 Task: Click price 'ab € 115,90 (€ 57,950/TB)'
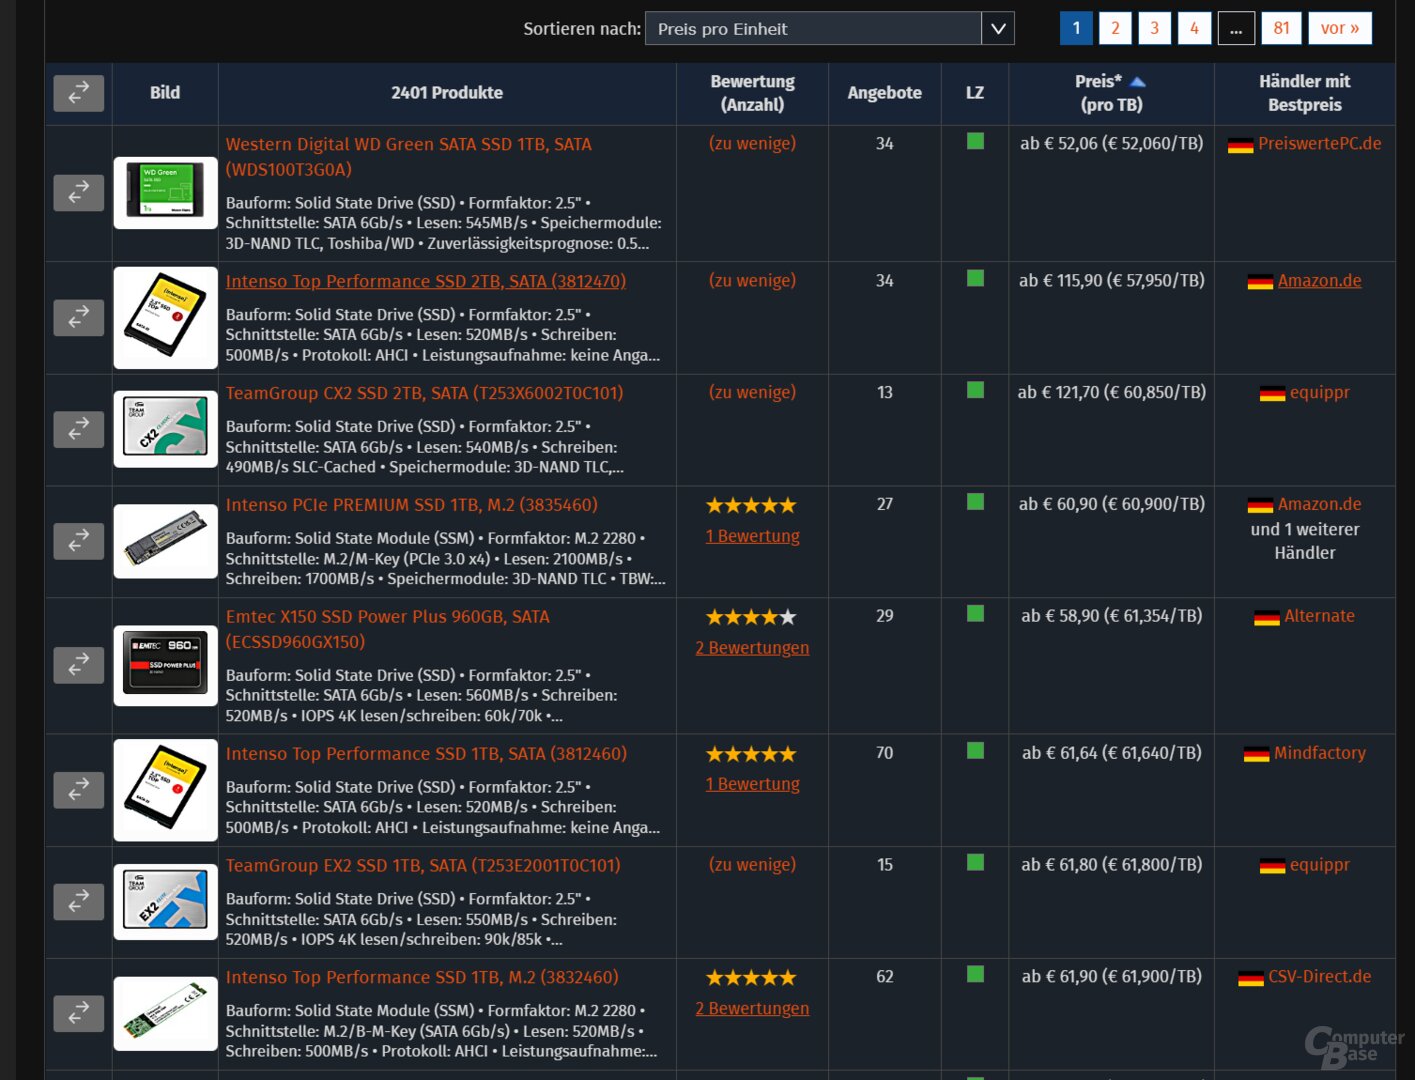pyautogui.click(x=1111, y=281)
